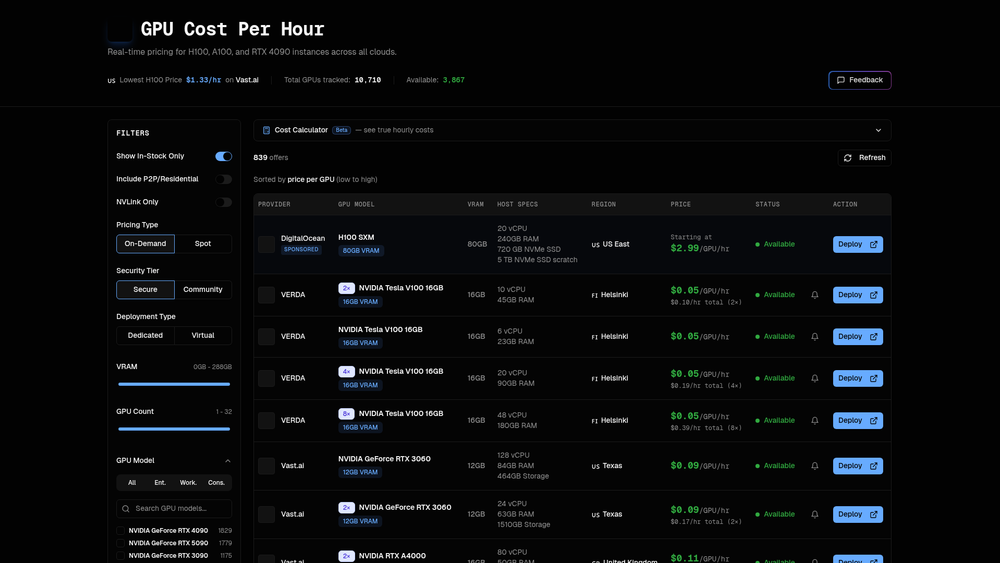This screenshot has width=1000, height=563.
Task: Refresh the offers list
Action: [x=864, y=157]
